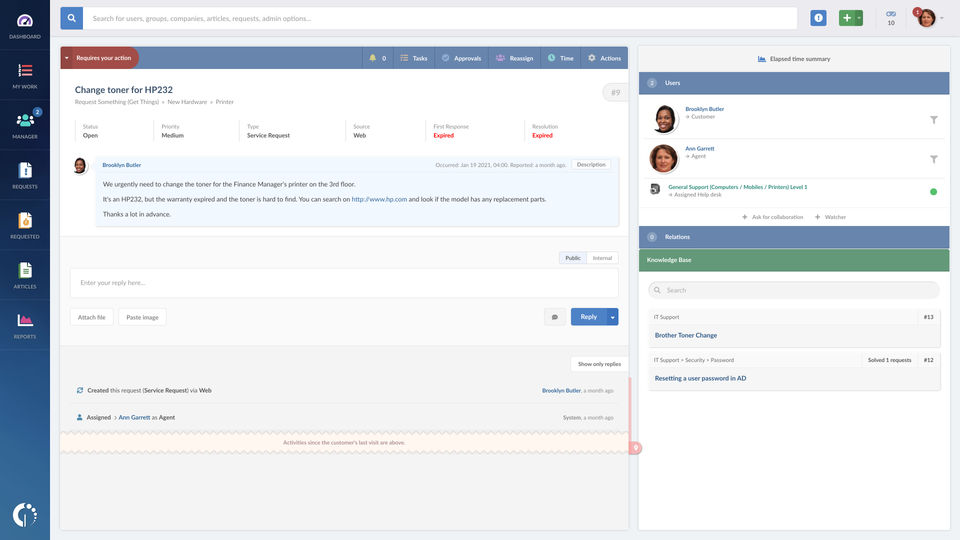
Task: Click the Description label button
Action: tap(591, 165)
